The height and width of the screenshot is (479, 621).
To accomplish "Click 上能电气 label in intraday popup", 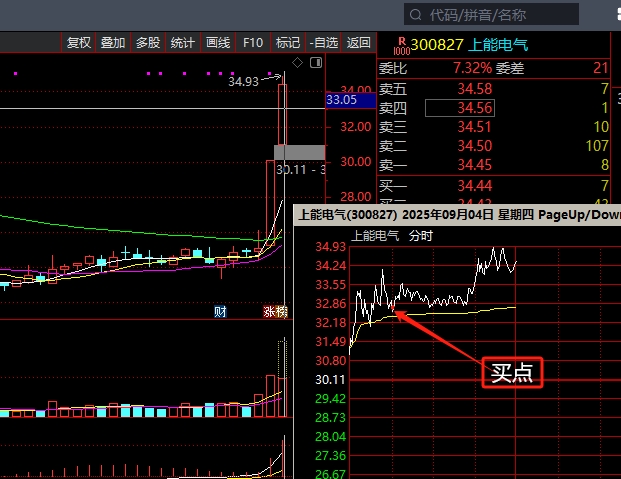I will pyautogui.click(x=375, y=236).
